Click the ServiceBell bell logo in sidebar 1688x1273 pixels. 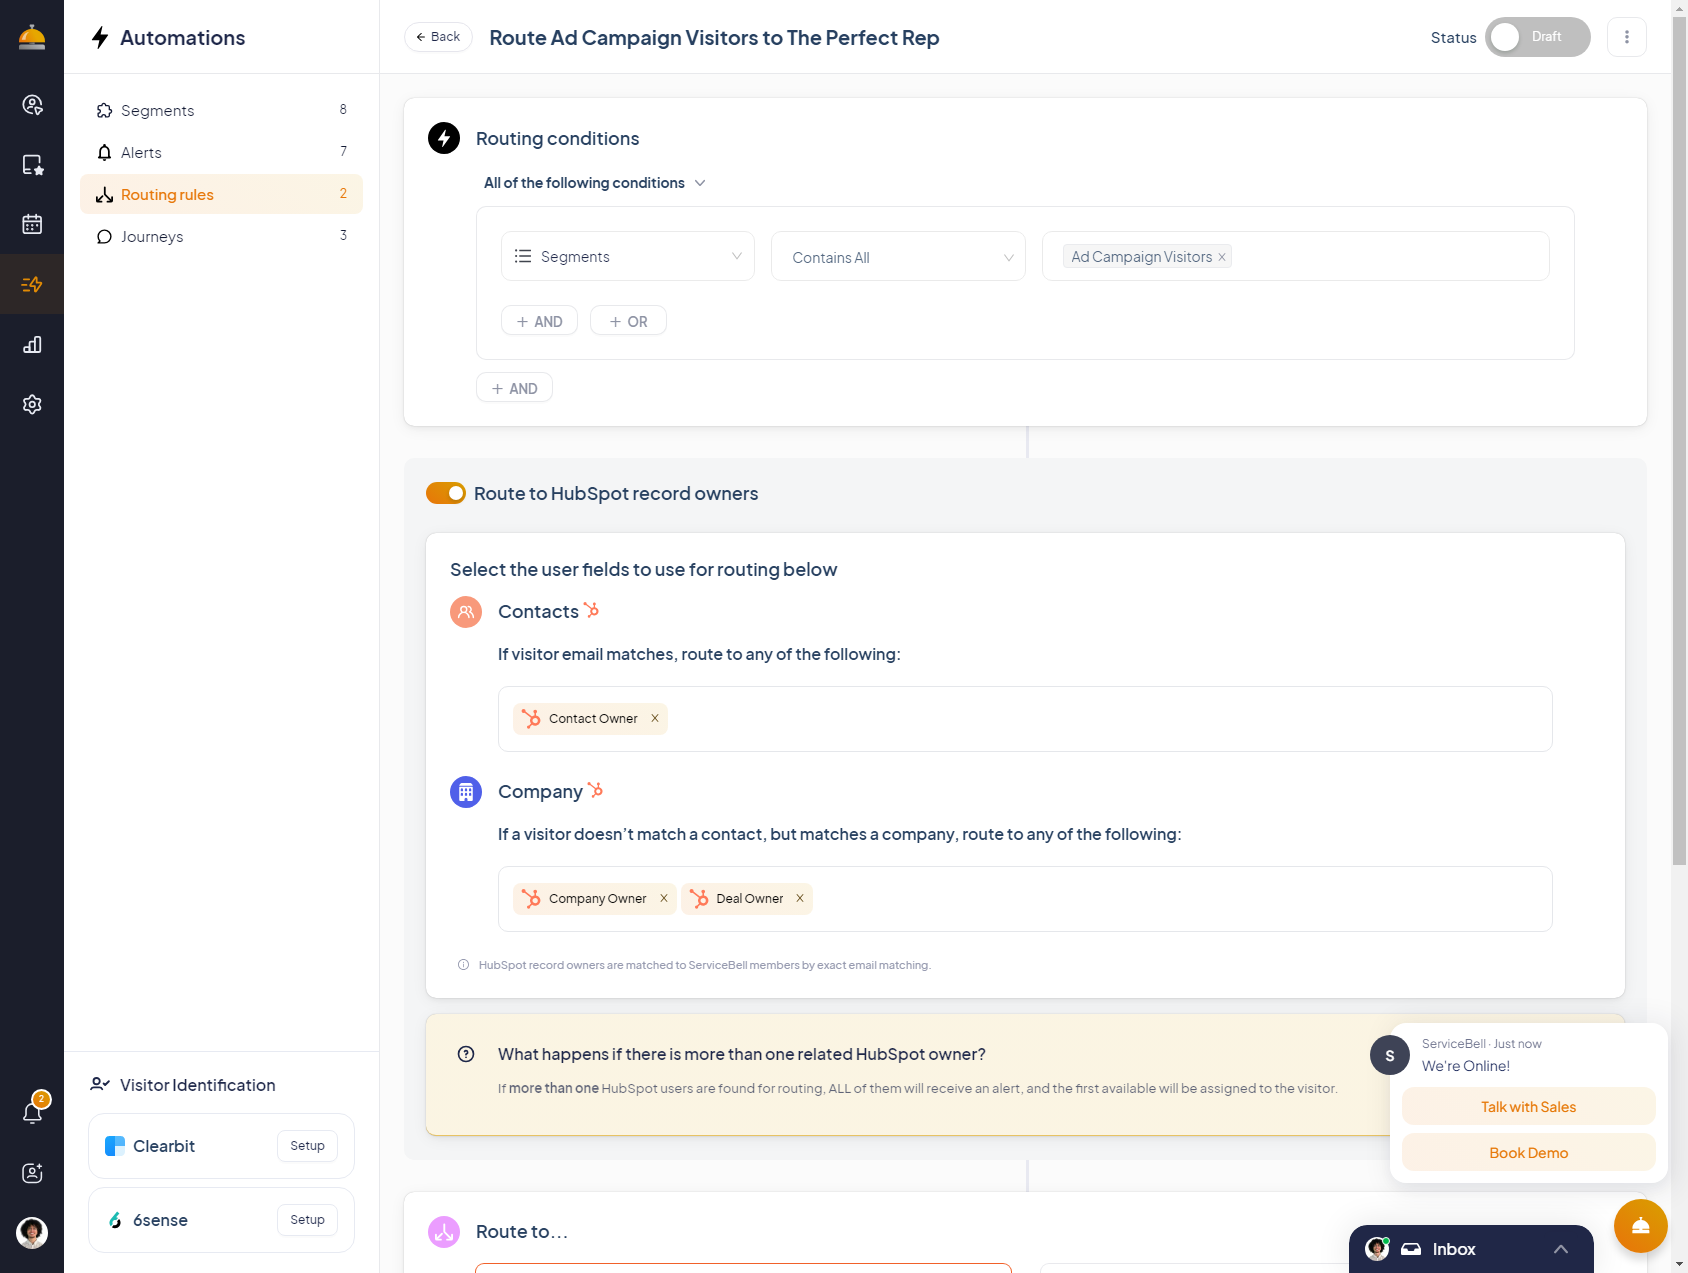click(x=32, y=37)
